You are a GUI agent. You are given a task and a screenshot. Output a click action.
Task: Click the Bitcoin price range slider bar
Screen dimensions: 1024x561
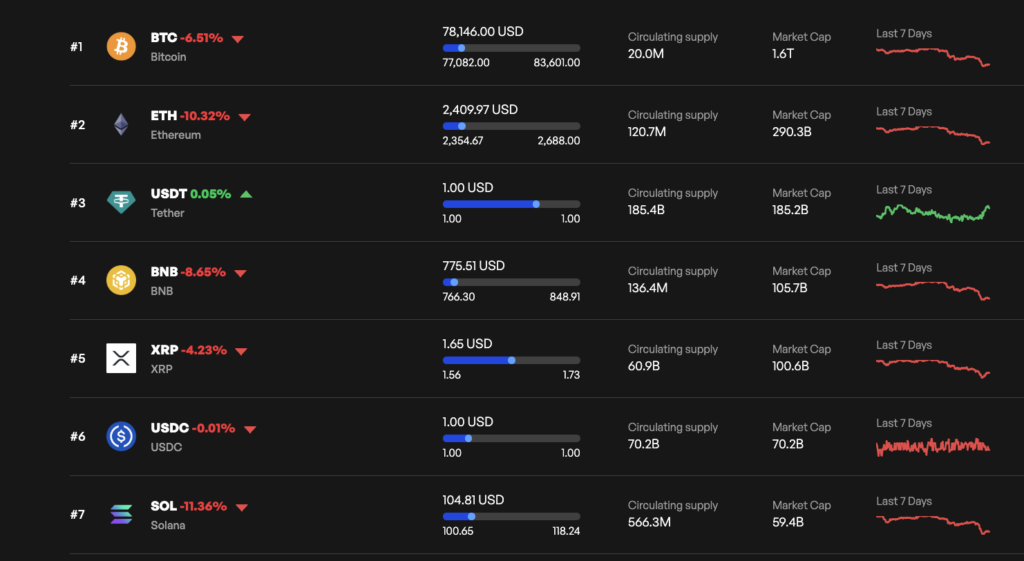tap(511, 47)
